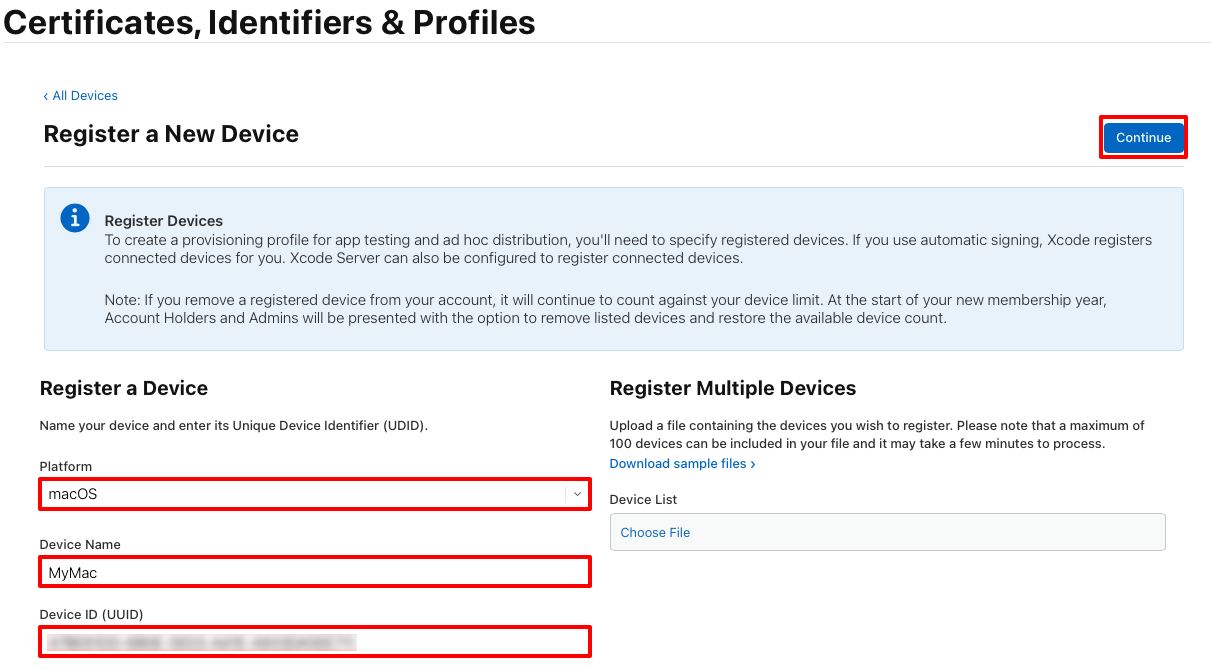The width and height of the screenshot is (1211, 670).
Task: Click the Certificates, Identifiers & Profiles title
Action: (x=268, y=22)
